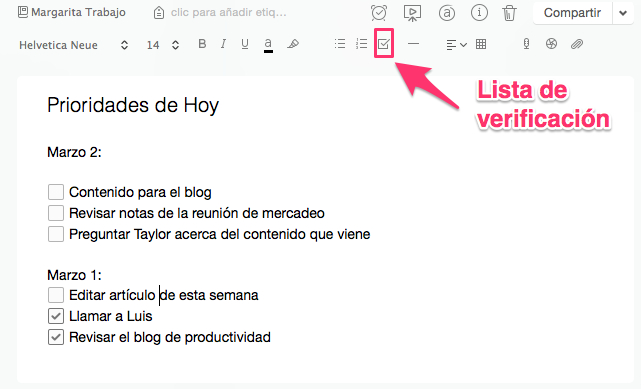
Task: Open the text color picker
Action: pyautogui.click(x=268, y=45)
